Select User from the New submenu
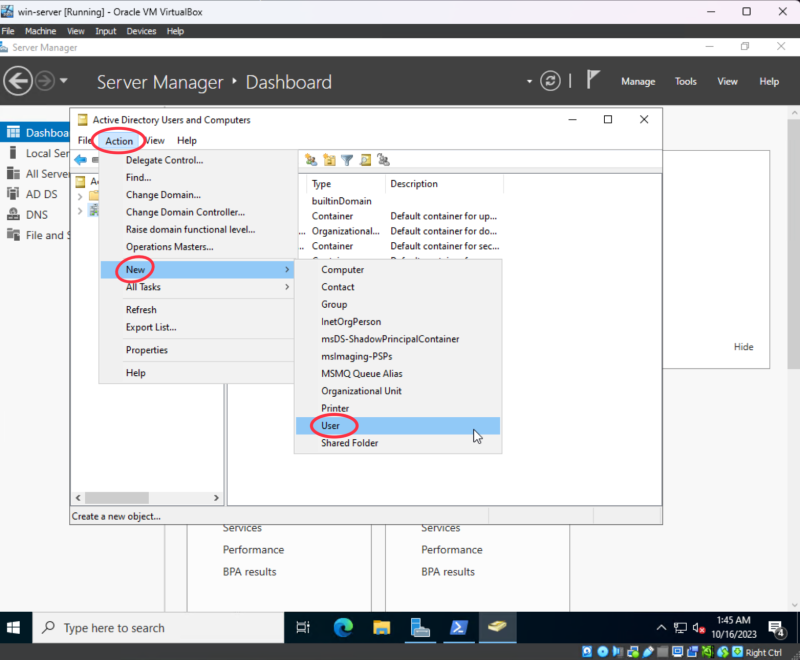 click(x=331, y=426)
